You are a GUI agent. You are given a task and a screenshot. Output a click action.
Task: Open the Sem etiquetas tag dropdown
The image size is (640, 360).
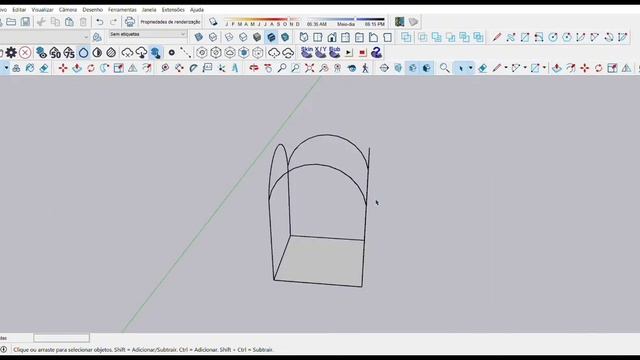tap(147, 34)
